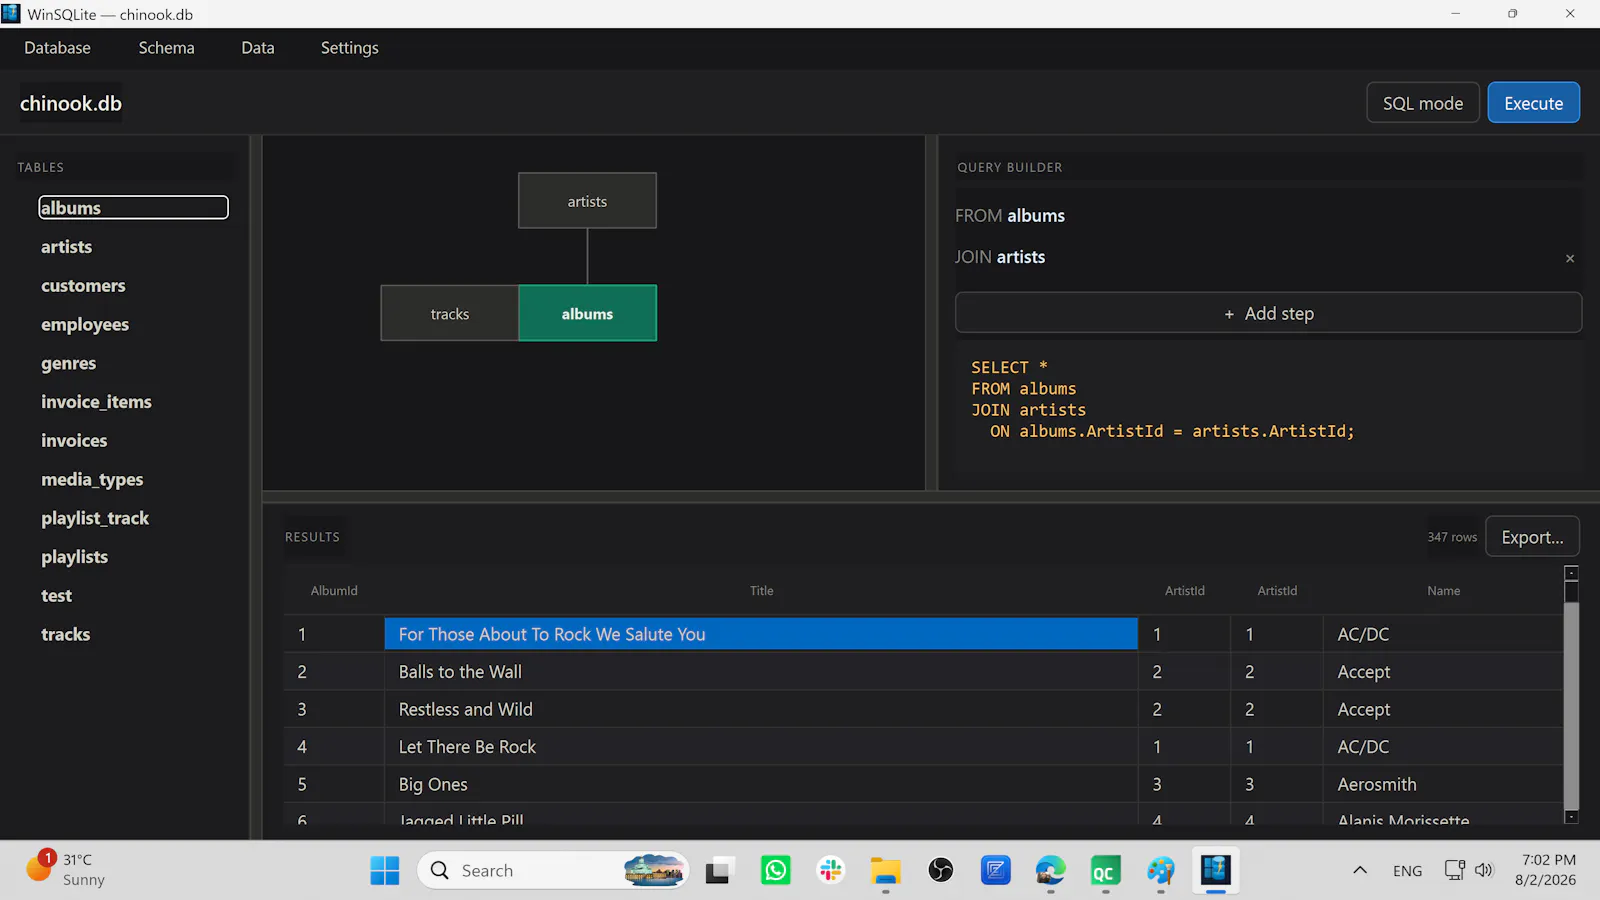
Task: Open the QC app in taskbar
Action: point(1105,870)
